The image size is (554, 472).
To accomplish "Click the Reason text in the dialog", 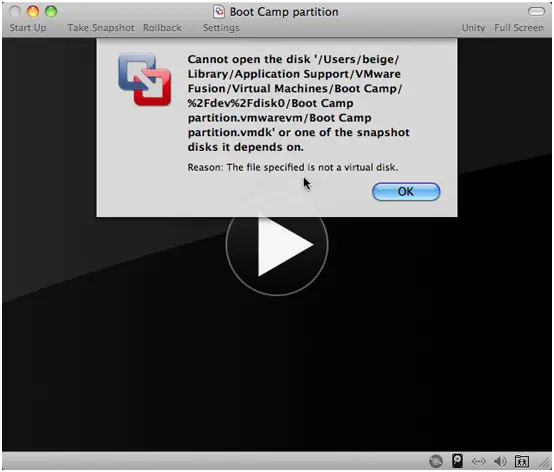I will tap(293, 167).
